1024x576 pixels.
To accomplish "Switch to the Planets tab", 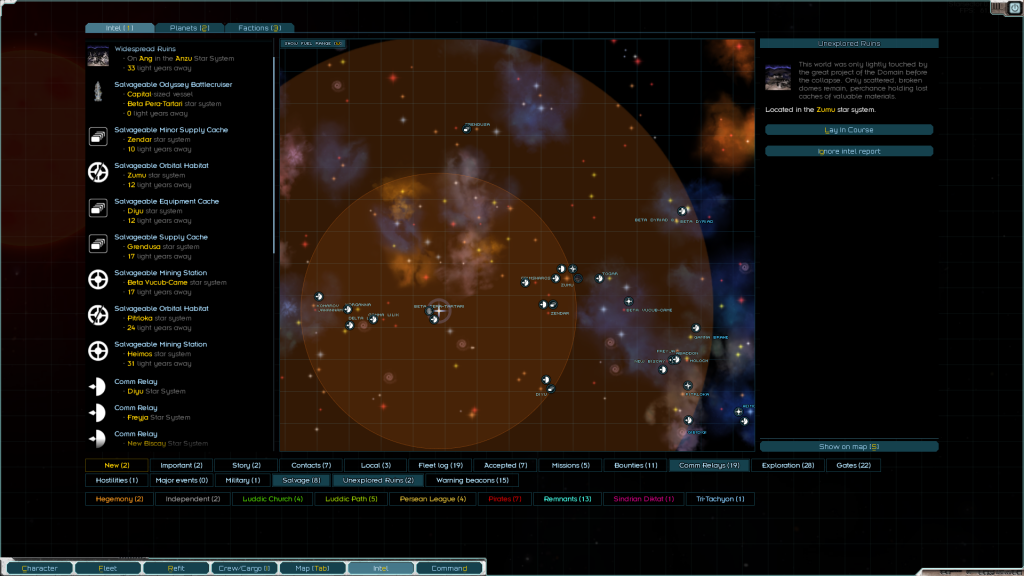I will click(189, 28).
